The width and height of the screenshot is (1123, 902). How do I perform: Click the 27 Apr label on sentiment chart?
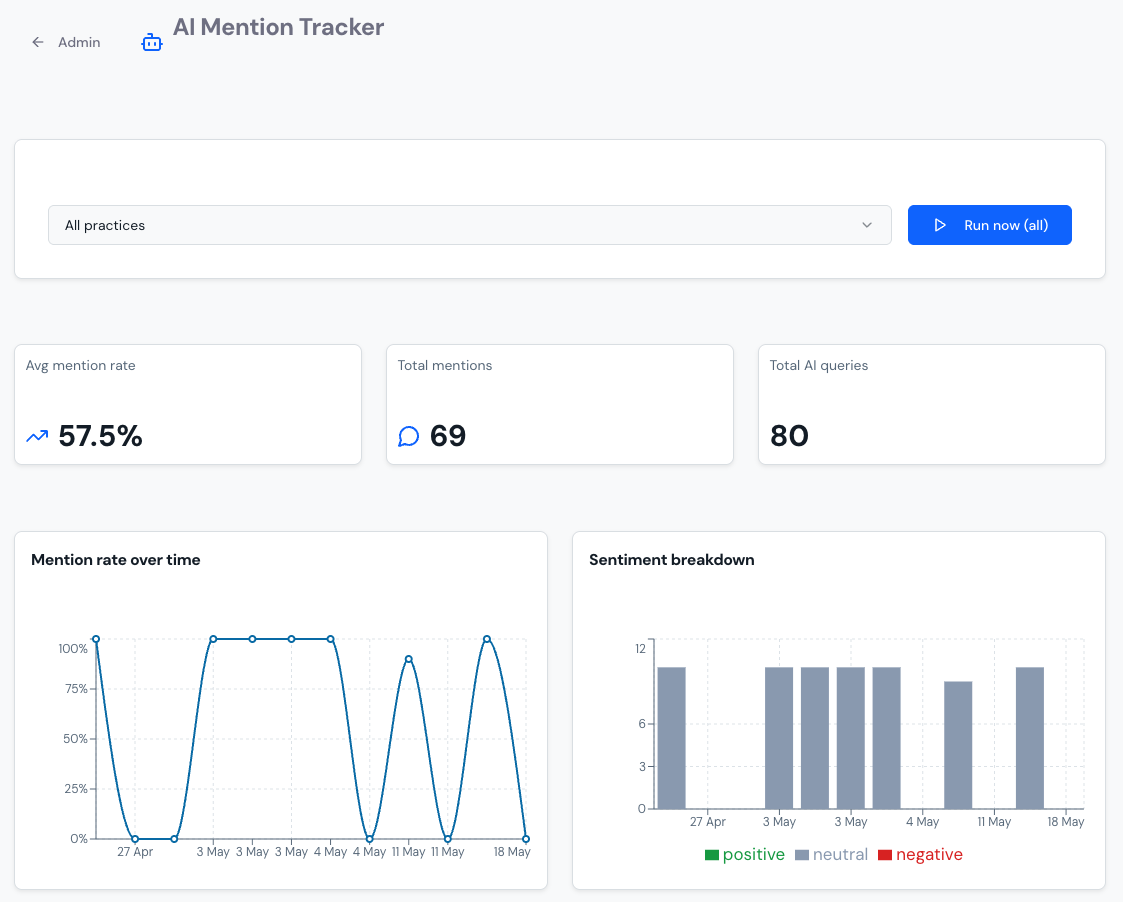(x=708, y=822)
